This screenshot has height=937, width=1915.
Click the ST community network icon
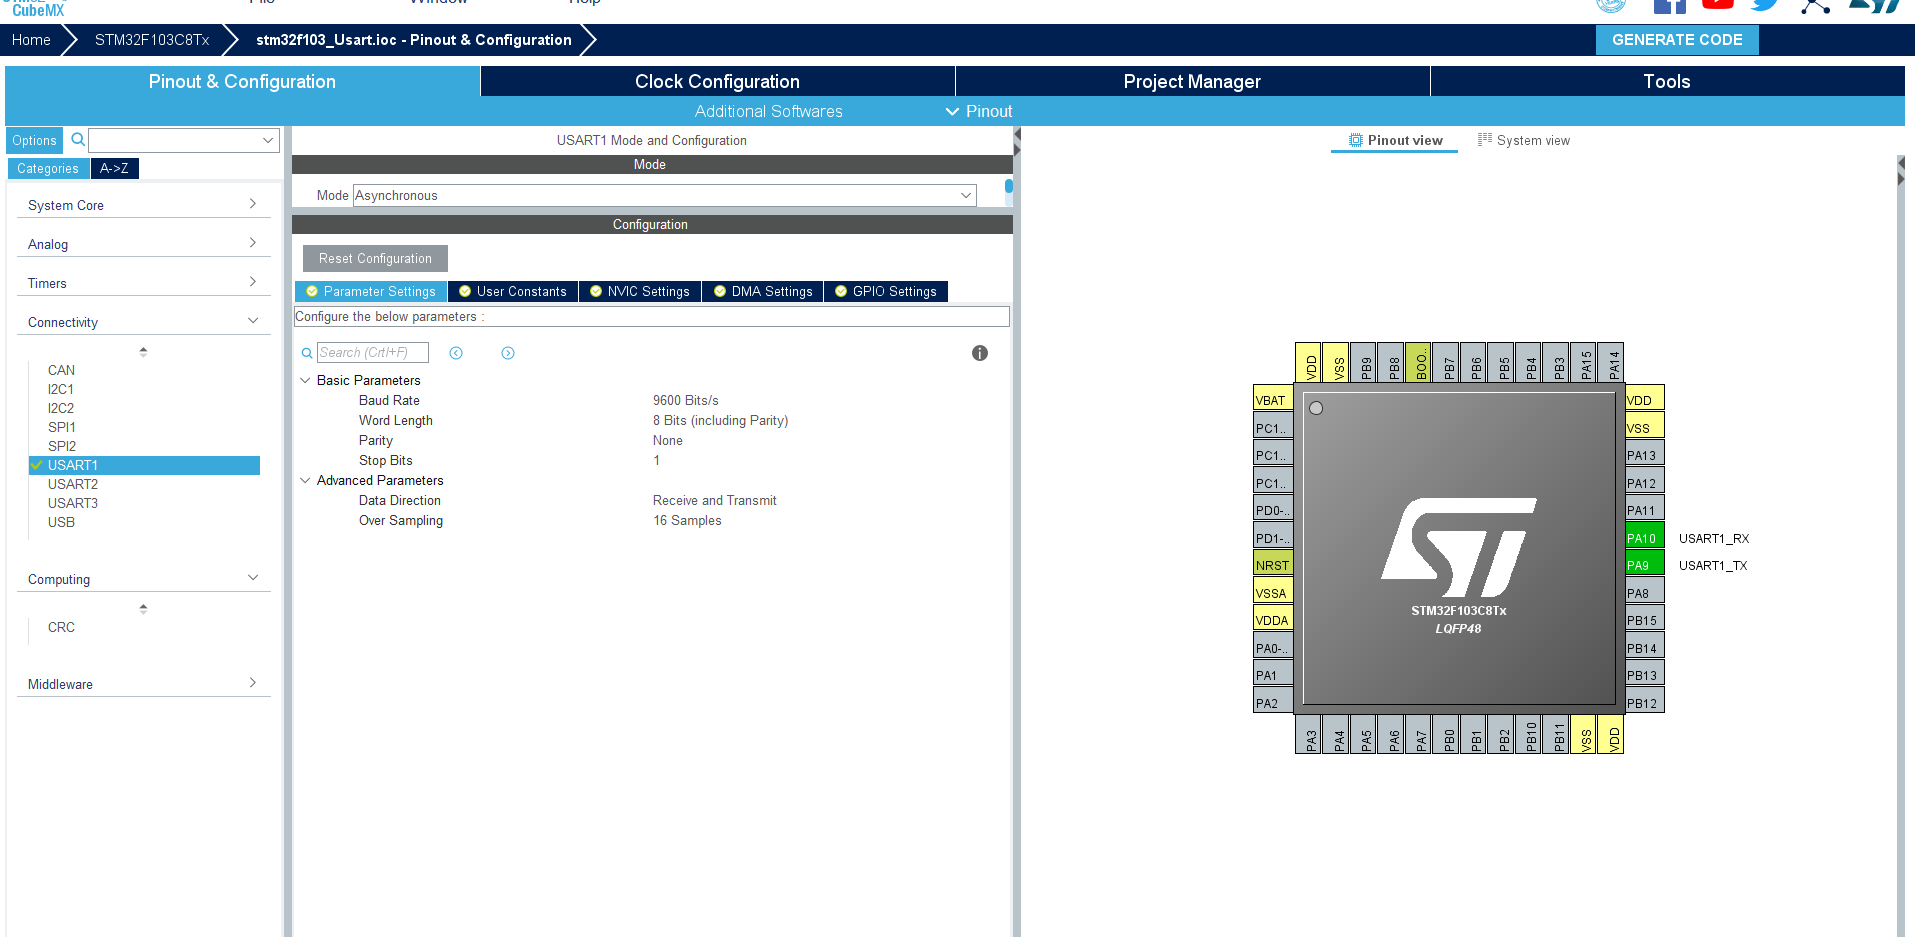click(1815, 6)
